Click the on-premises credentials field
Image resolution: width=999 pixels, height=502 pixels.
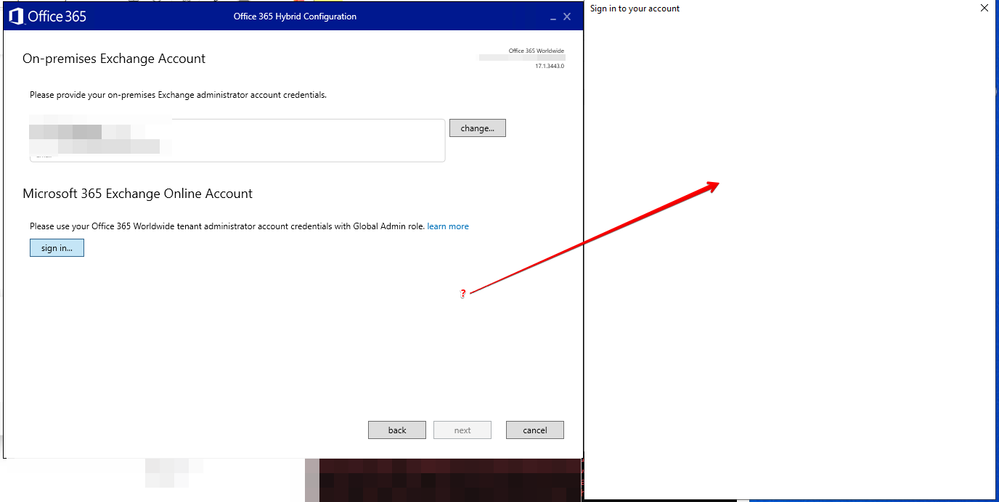coord(237,140)
